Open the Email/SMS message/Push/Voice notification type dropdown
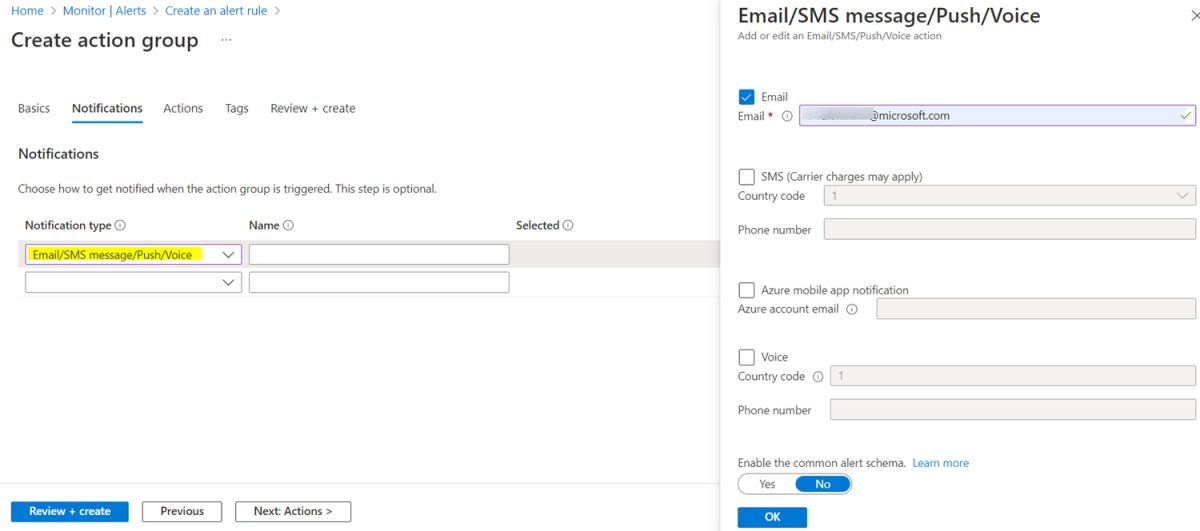1200x531 pixels. click(133, 255)
